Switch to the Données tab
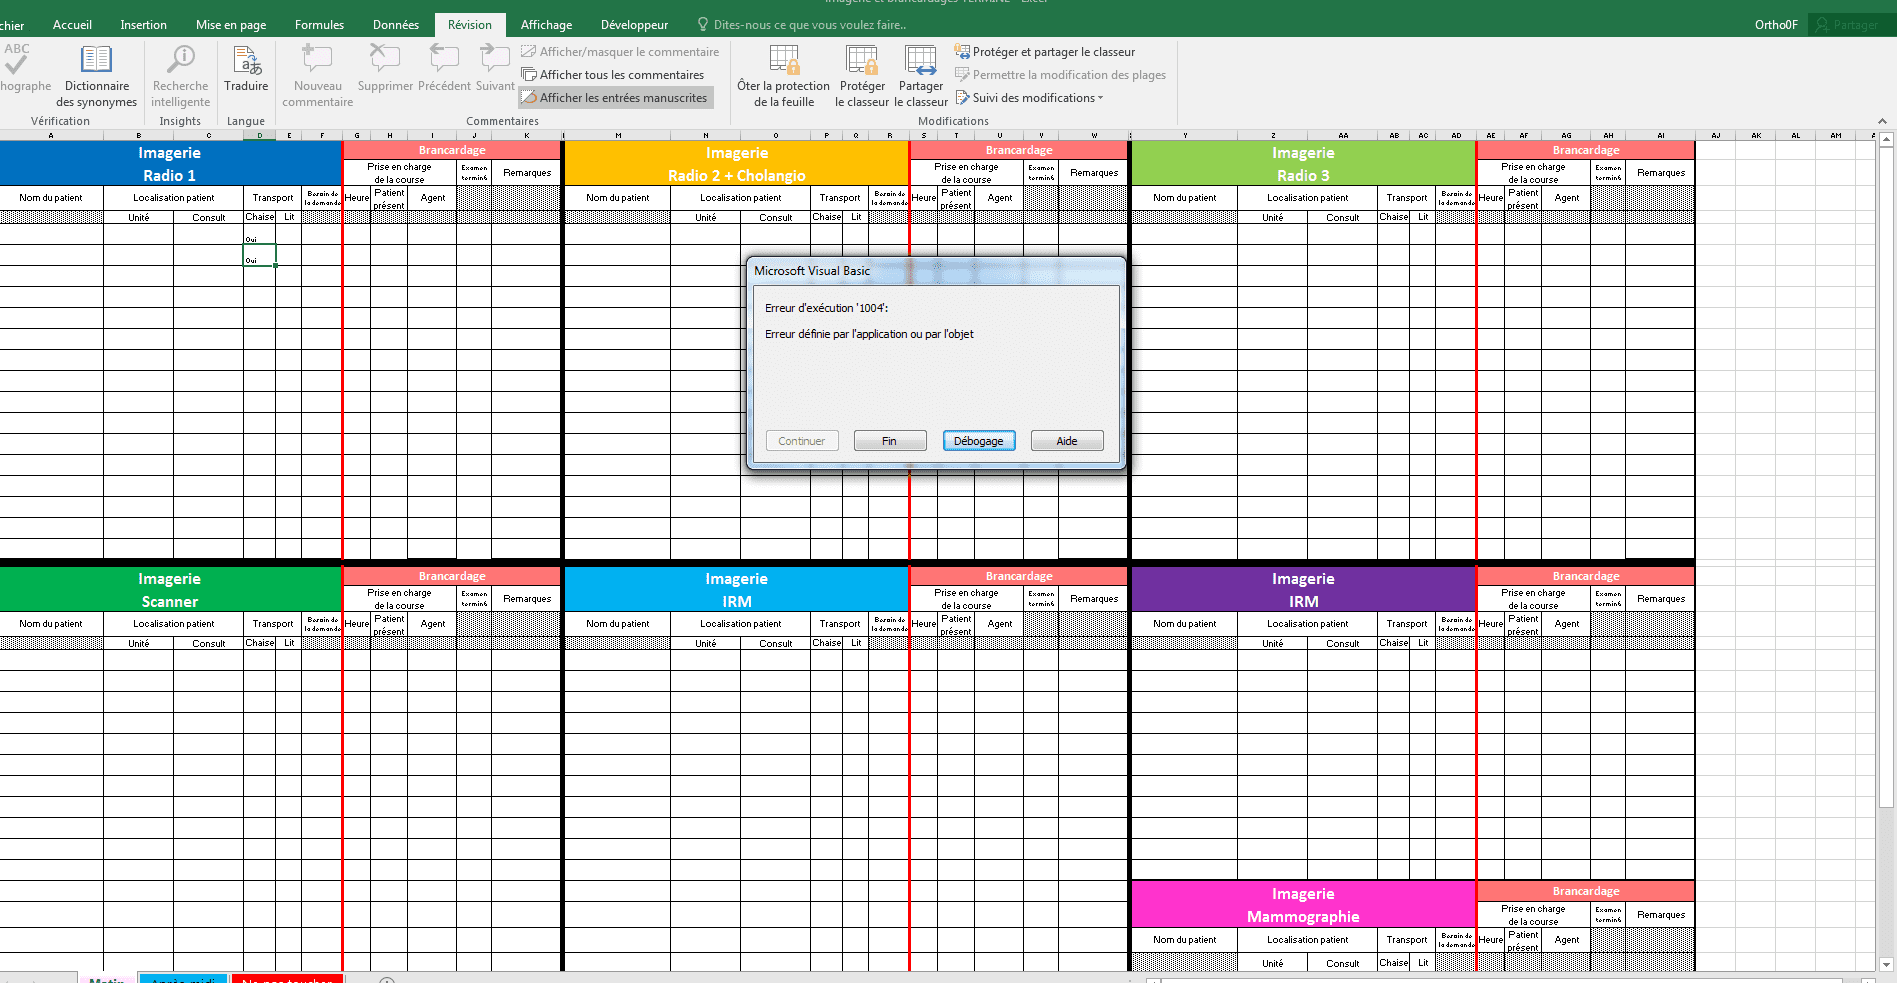 point(396,25)
